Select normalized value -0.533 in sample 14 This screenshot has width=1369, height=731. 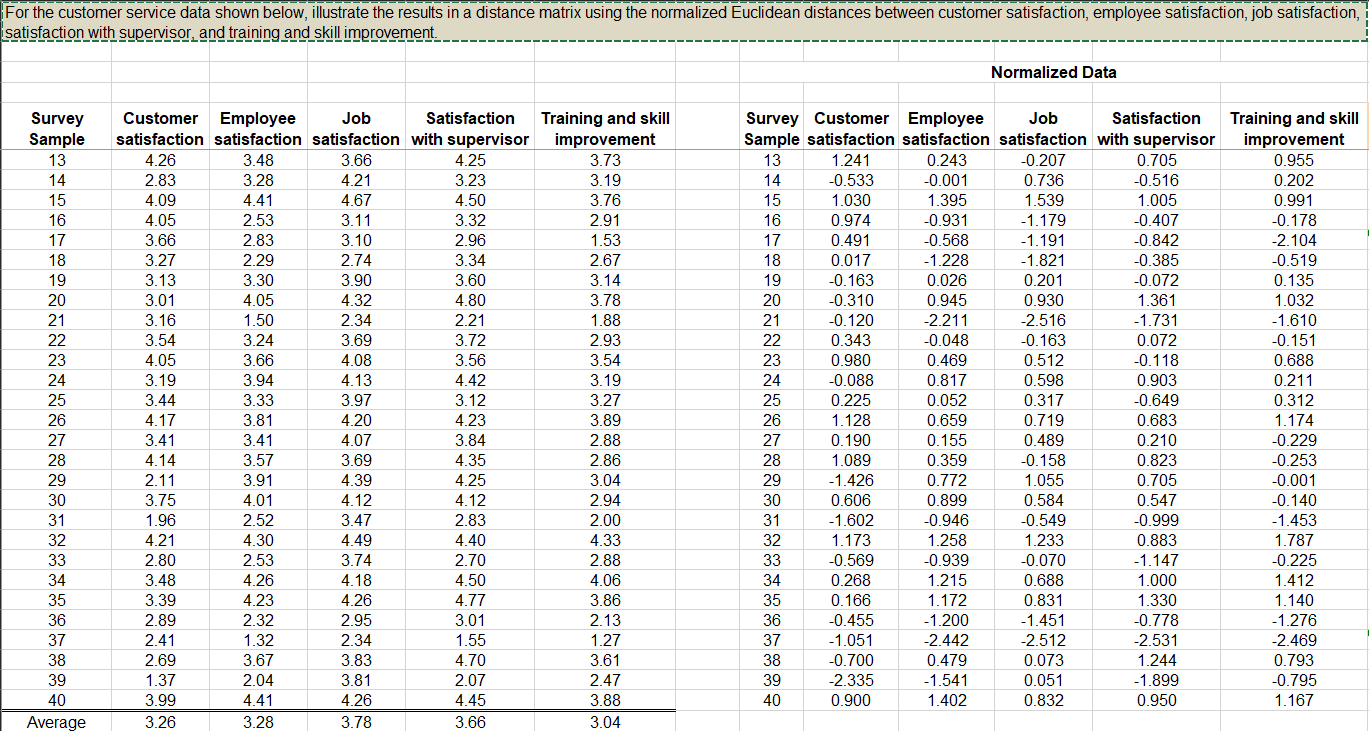(851, 180)
